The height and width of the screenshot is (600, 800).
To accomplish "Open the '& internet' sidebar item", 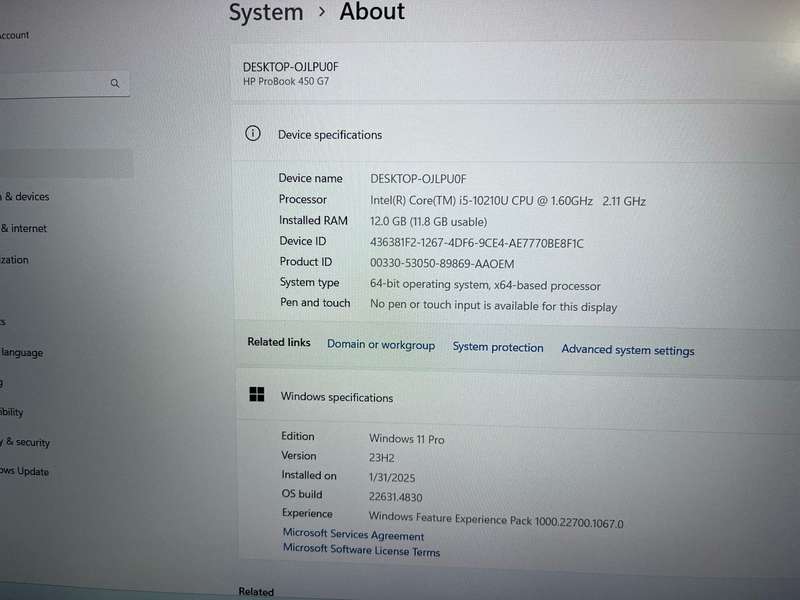I will 23,229.
